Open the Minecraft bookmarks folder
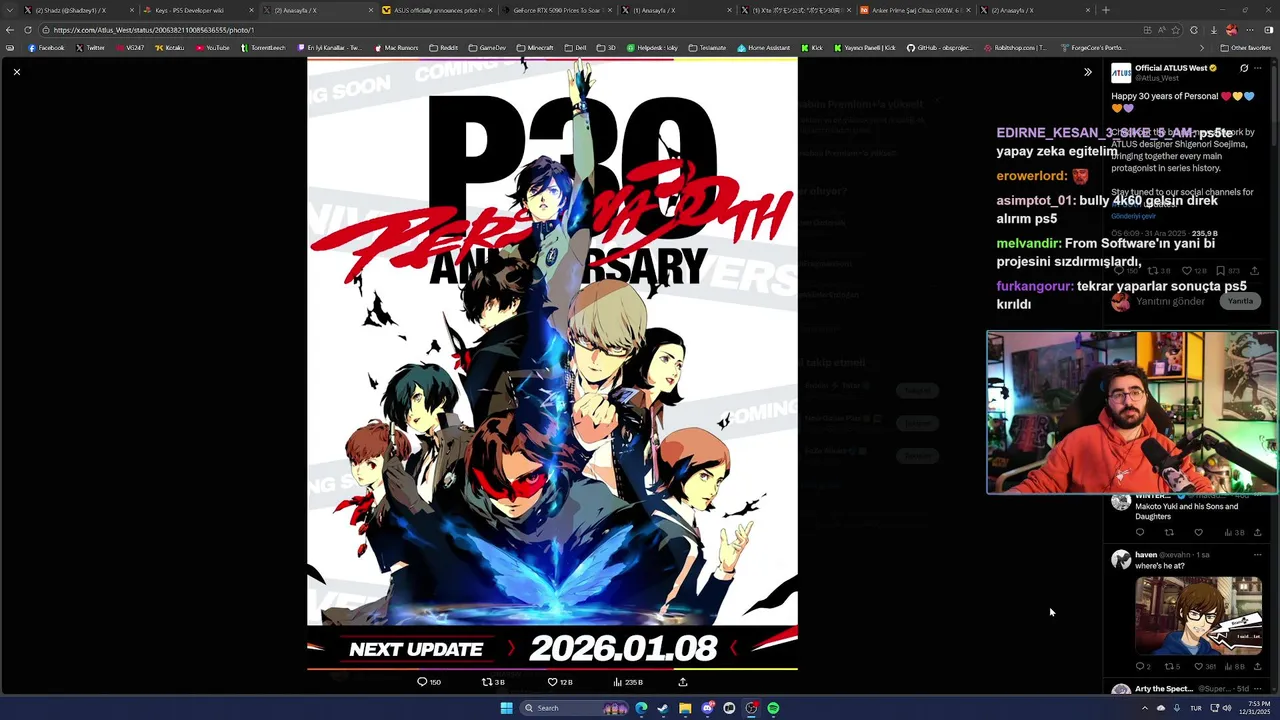The width and height of the screenshot is (1280, 720). tap(535, 47)
